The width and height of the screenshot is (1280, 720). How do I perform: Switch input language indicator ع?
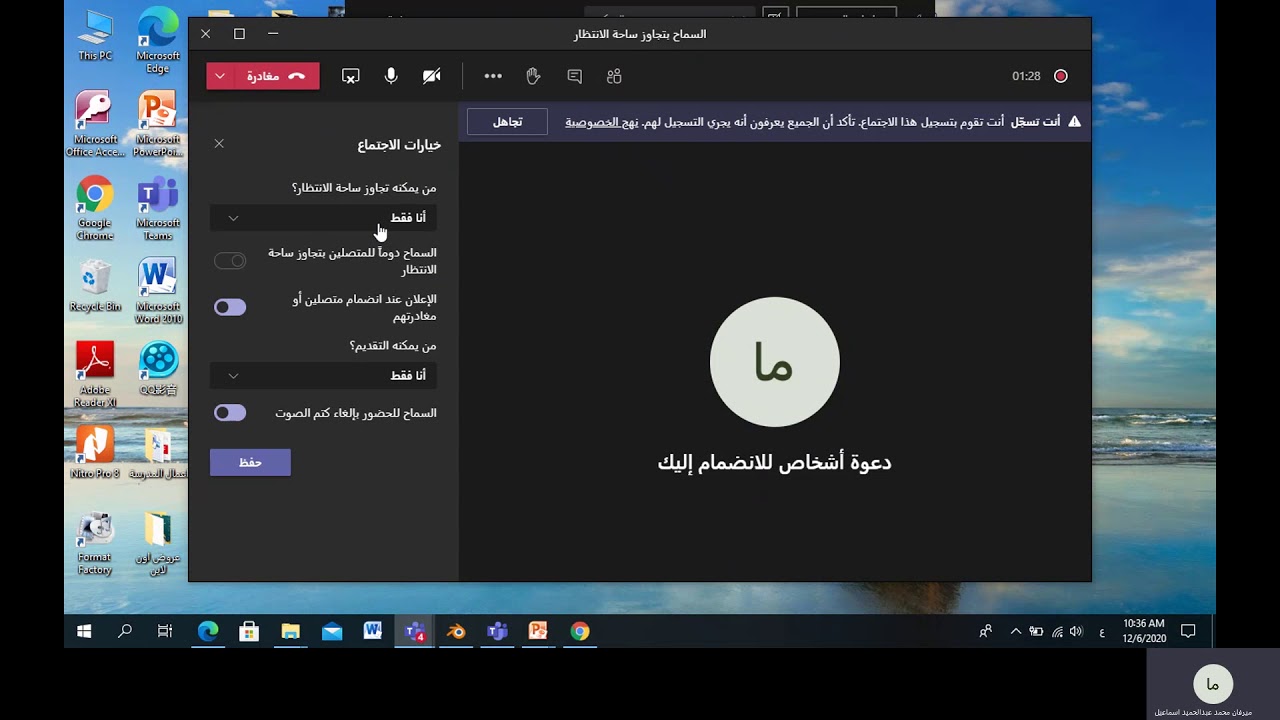coord(1102,631)
